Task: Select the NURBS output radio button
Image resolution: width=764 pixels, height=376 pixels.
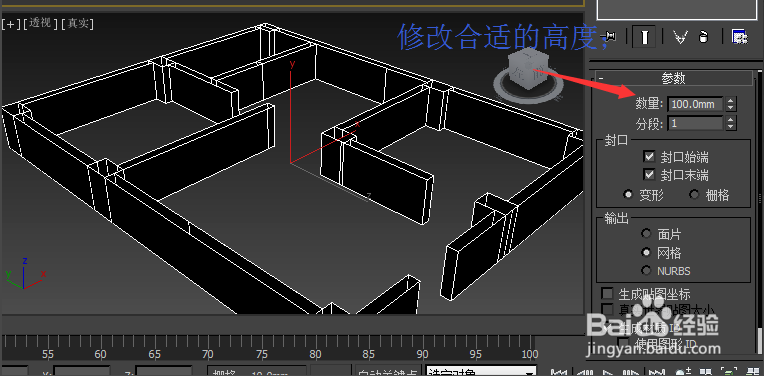Action: pos(647,270)
